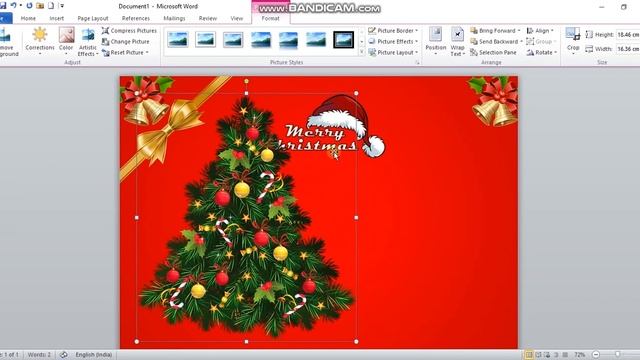The image size is (640, 360).
Task: Expand the Undo history dropdown arrow
Action: (x=20, y=6)
